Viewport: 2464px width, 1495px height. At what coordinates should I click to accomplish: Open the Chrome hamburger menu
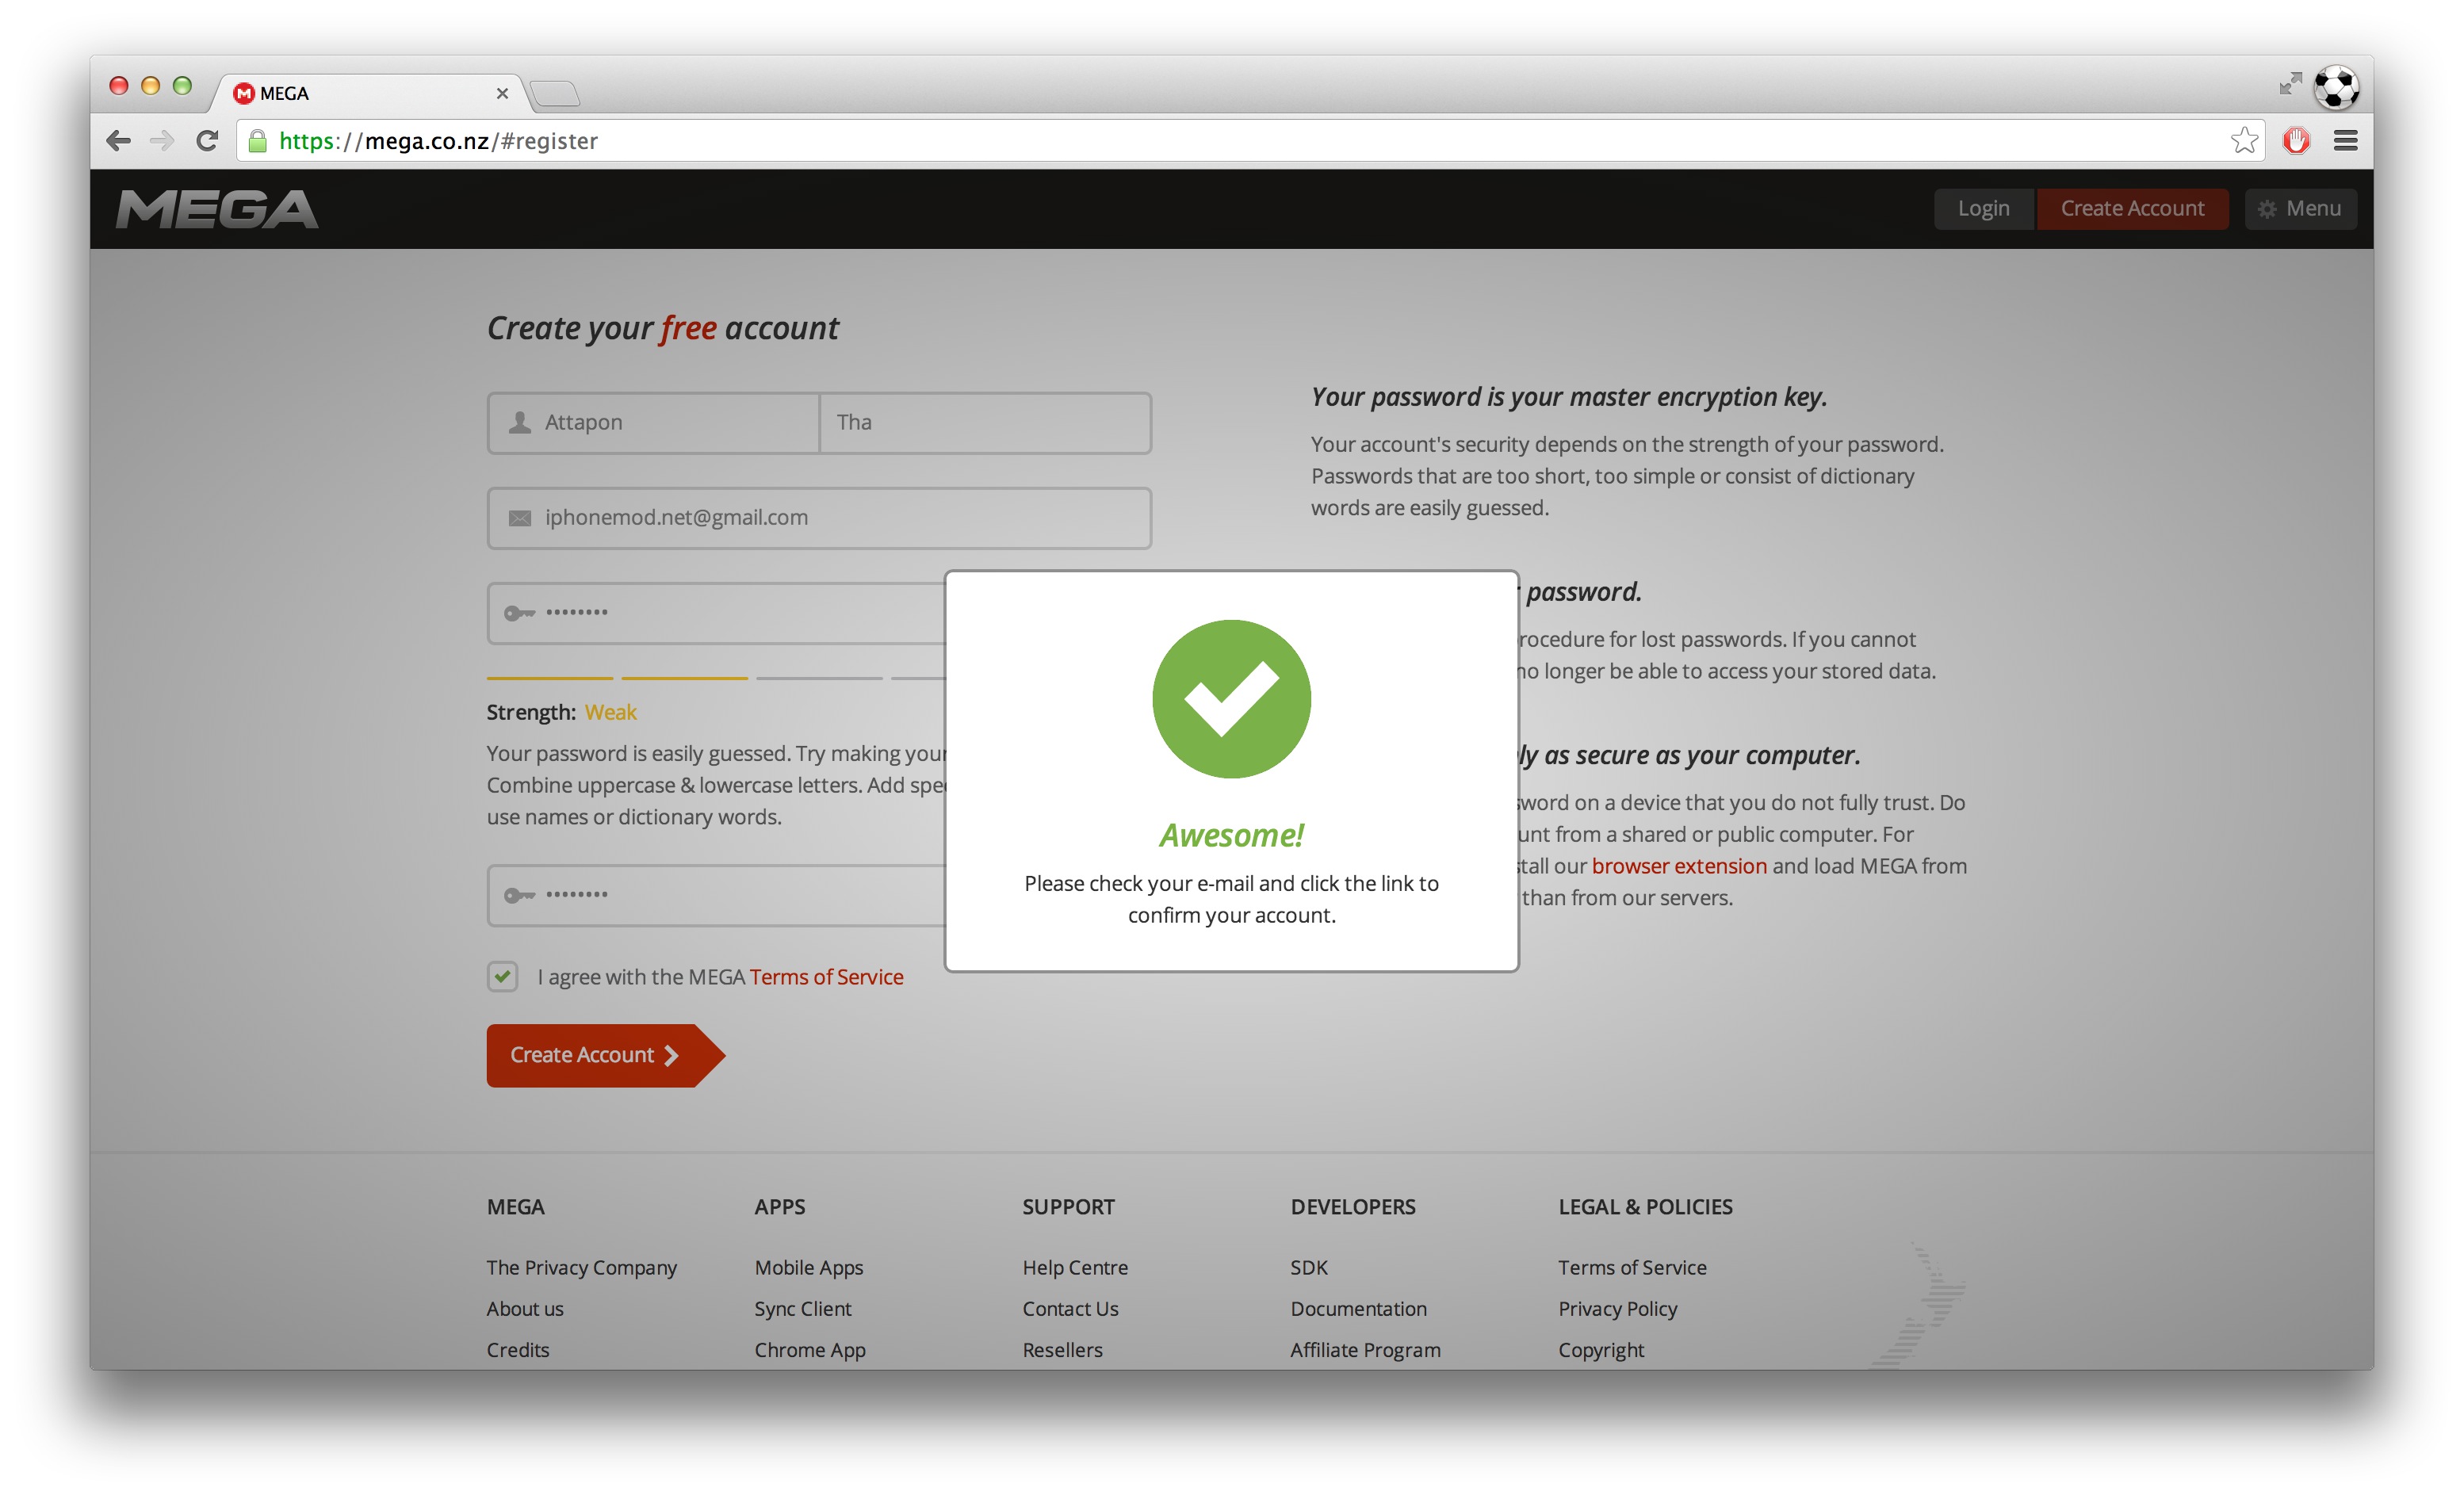2345,141
